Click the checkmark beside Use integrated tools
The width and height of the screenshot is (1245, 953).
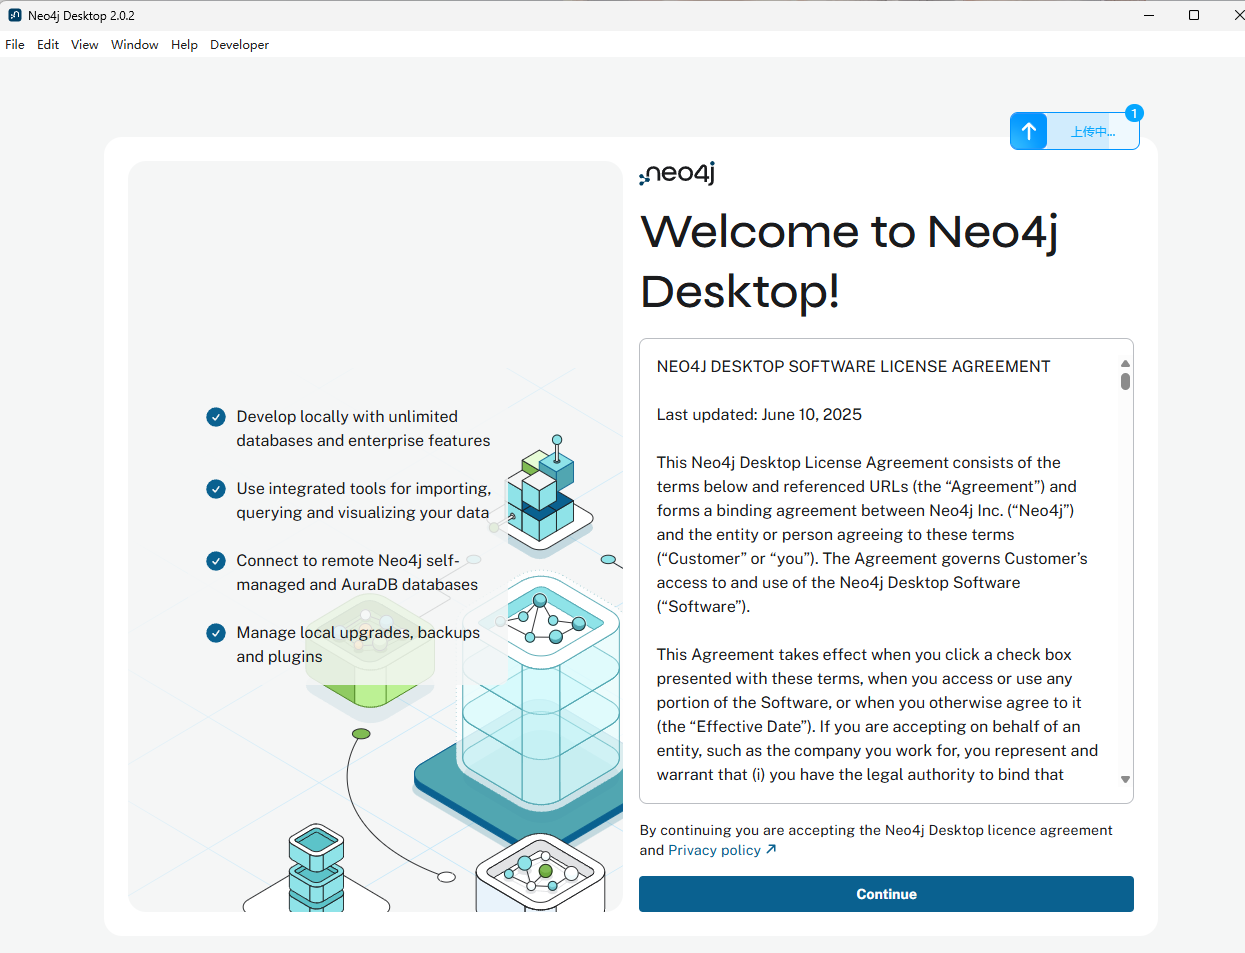(216, 489)
